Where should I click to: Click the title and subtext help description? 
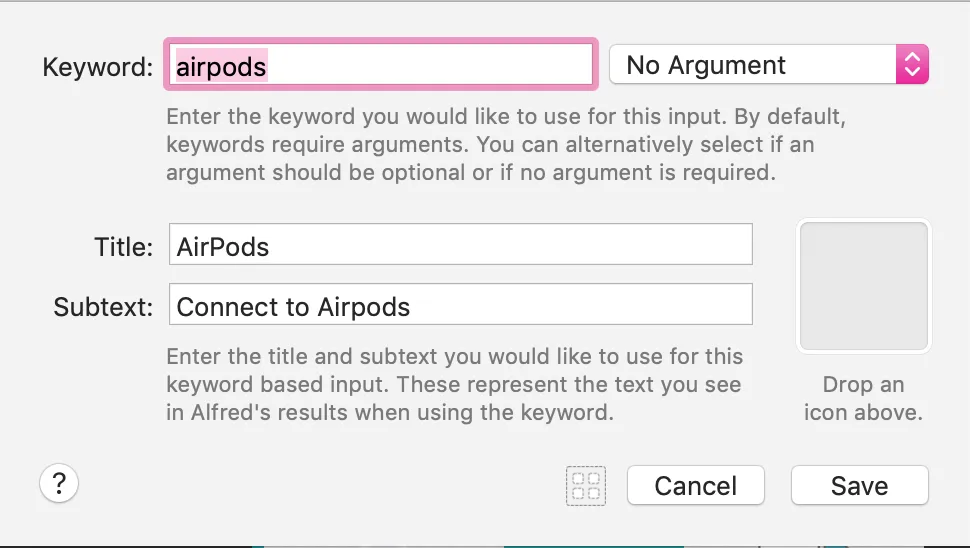(454, 384)
